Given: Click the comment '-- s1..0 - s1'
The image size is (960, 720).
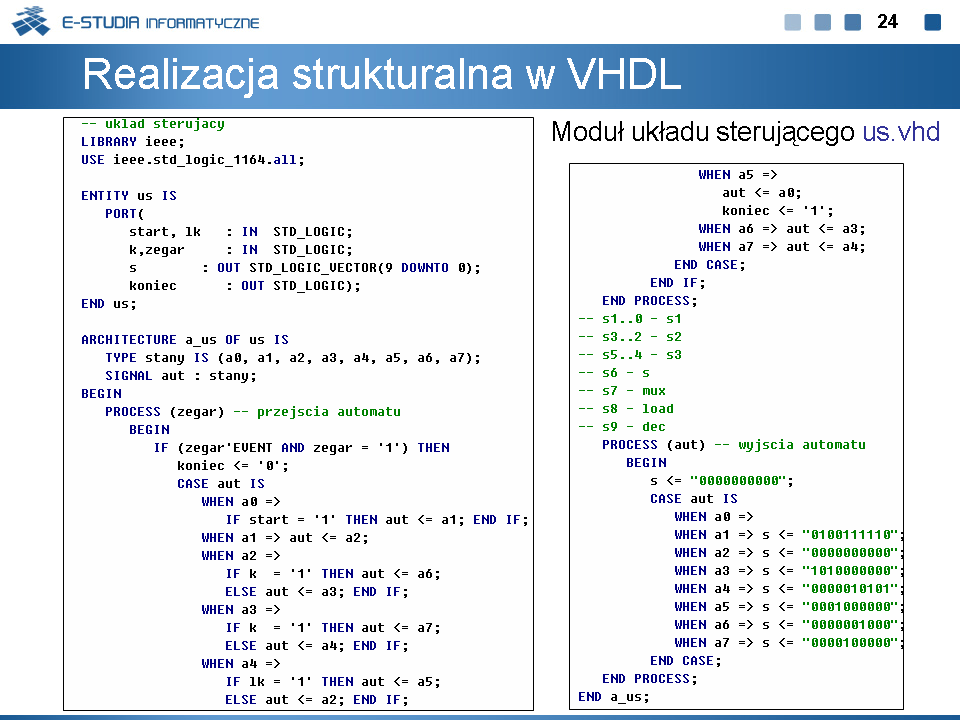Looking at the screenshot, I should point(629,318).
